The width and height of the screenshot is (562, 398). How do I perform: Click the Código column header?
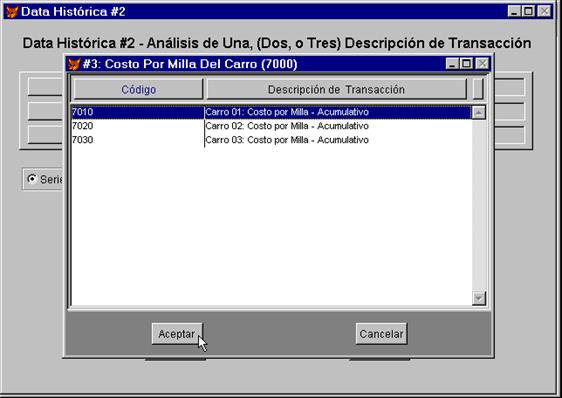(138, 89)
